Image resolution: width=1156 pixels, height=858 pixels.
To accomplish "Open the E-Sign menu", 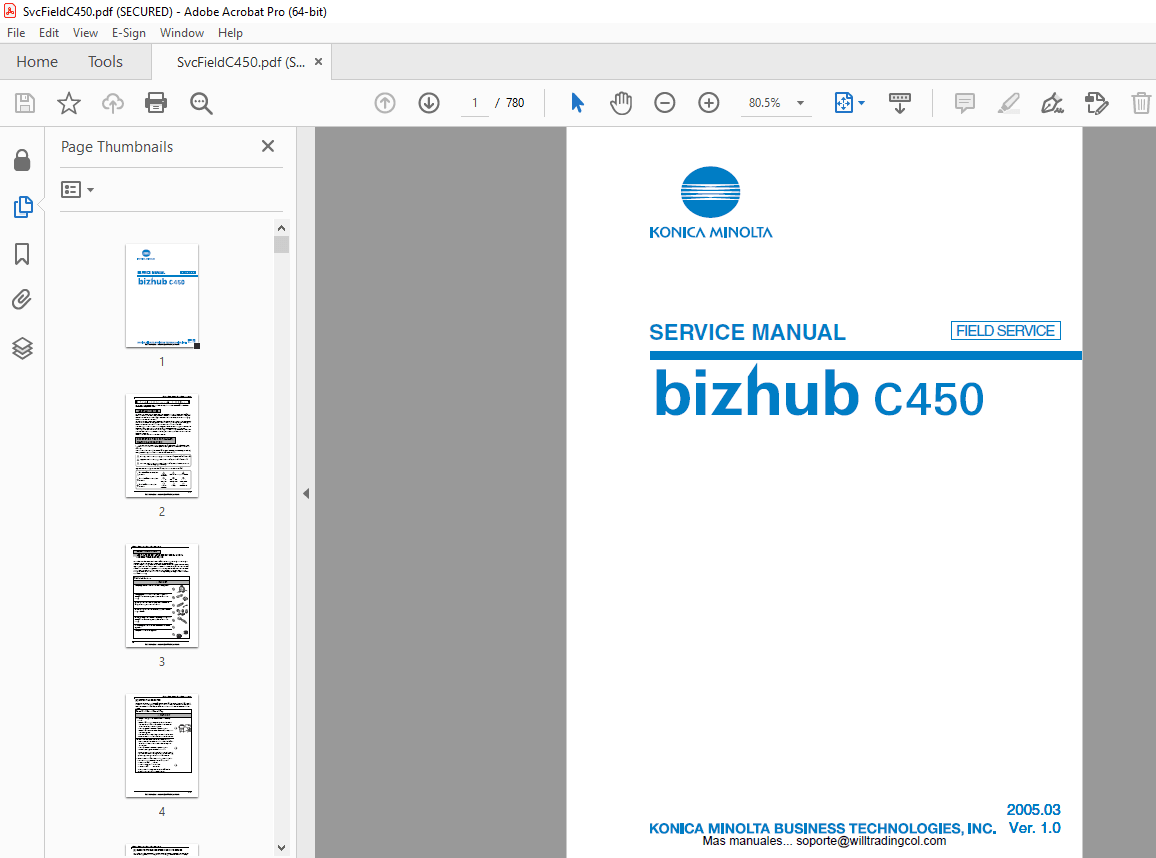I will tap(129, 32).
